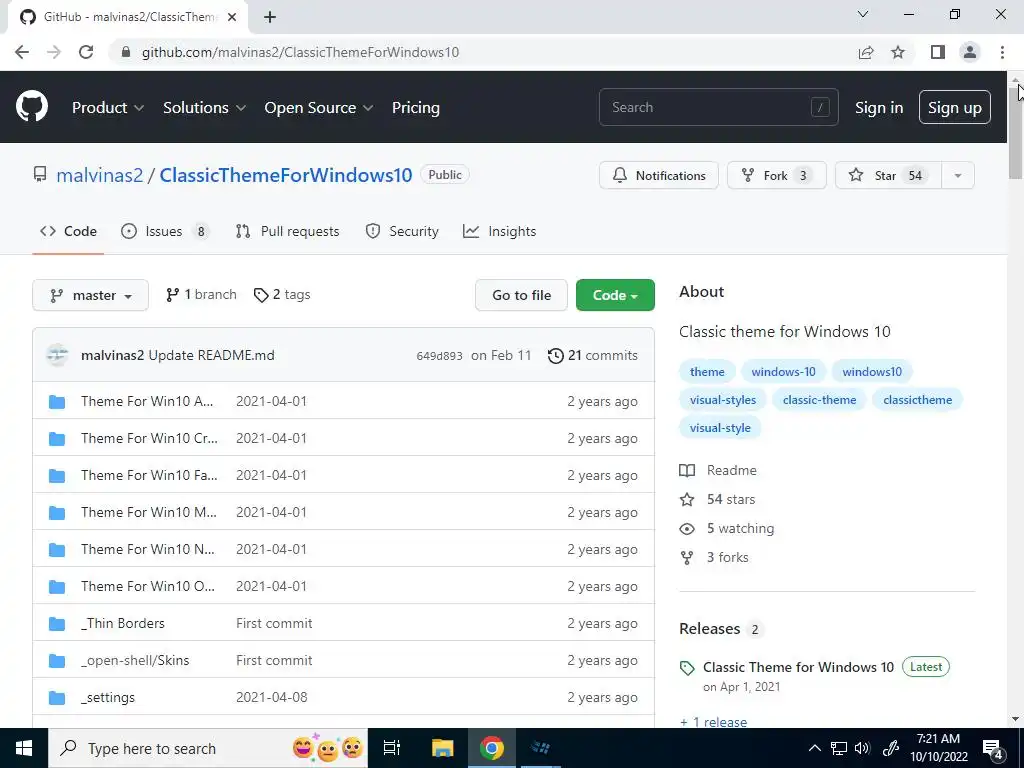
Task: Click the Sign in link
Action: (879, 108)
